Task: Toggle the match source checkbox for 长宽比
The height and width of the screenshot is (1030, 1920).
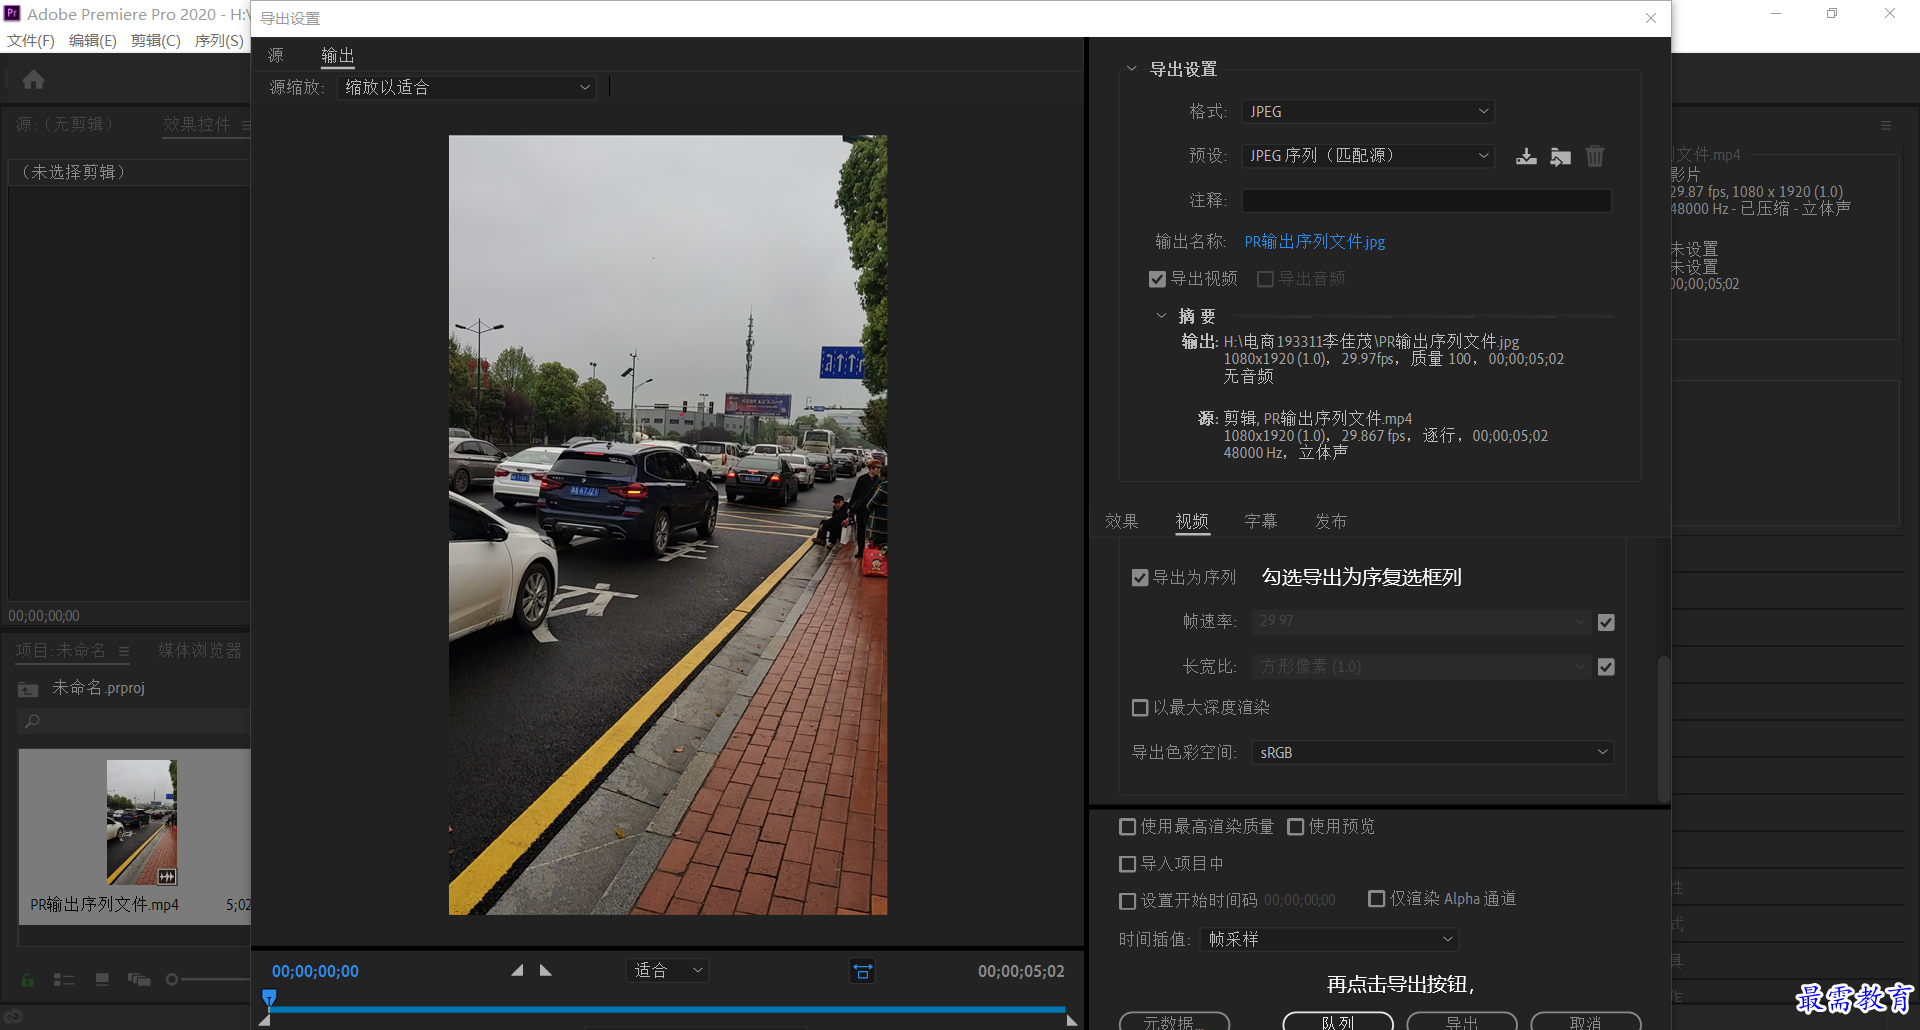Action: tap(1606, 667)
